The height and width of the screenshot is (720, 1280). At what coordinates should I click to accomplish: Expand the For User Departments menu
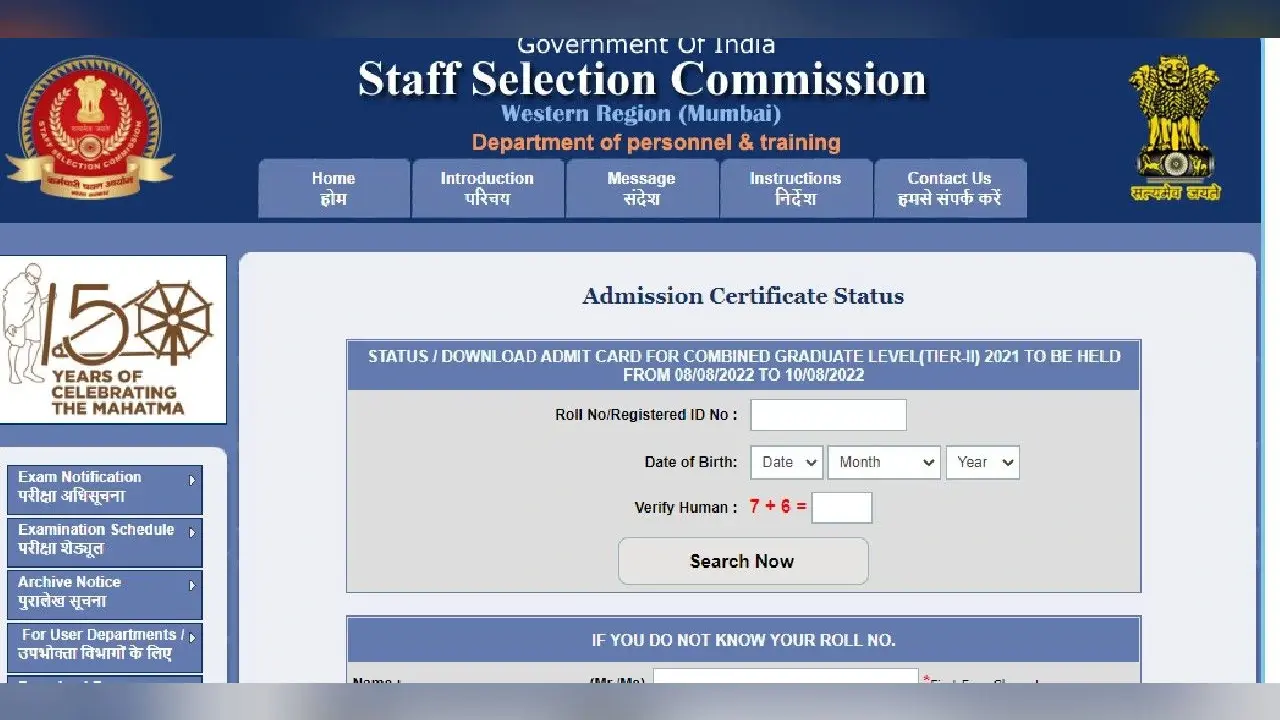104,648
